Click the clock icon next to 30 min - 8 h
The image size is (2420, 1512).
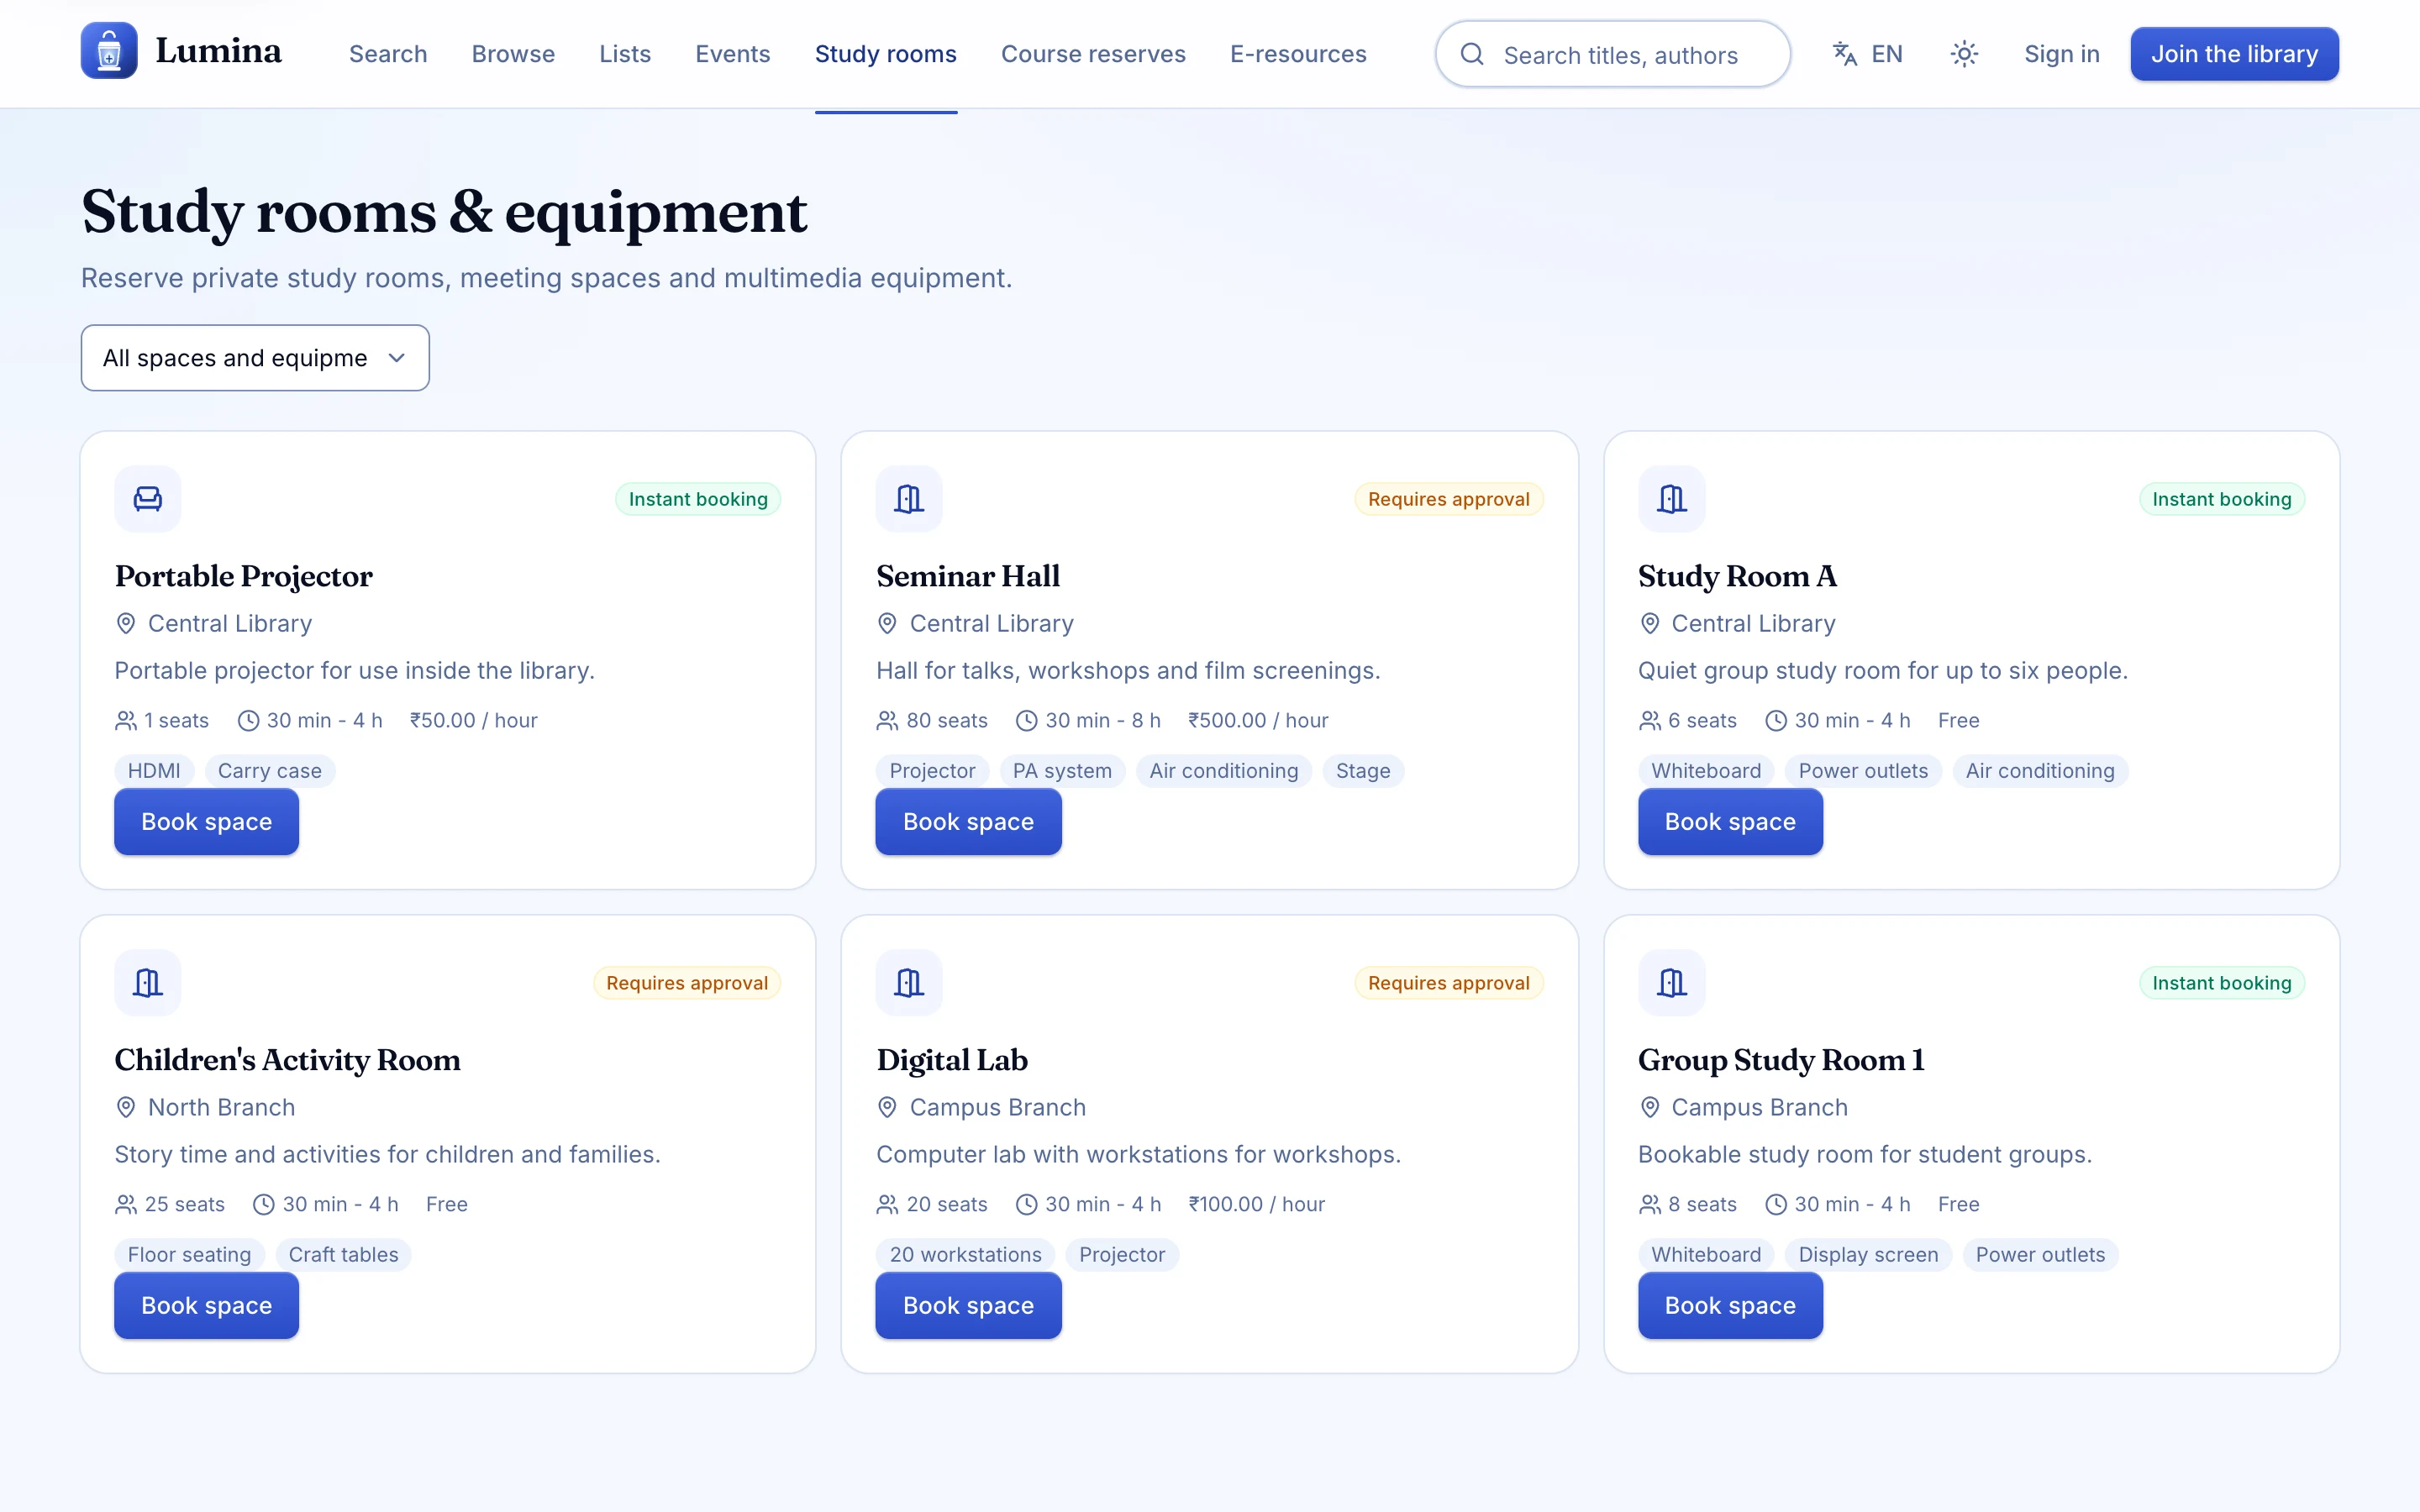[x=1026, y=721]
